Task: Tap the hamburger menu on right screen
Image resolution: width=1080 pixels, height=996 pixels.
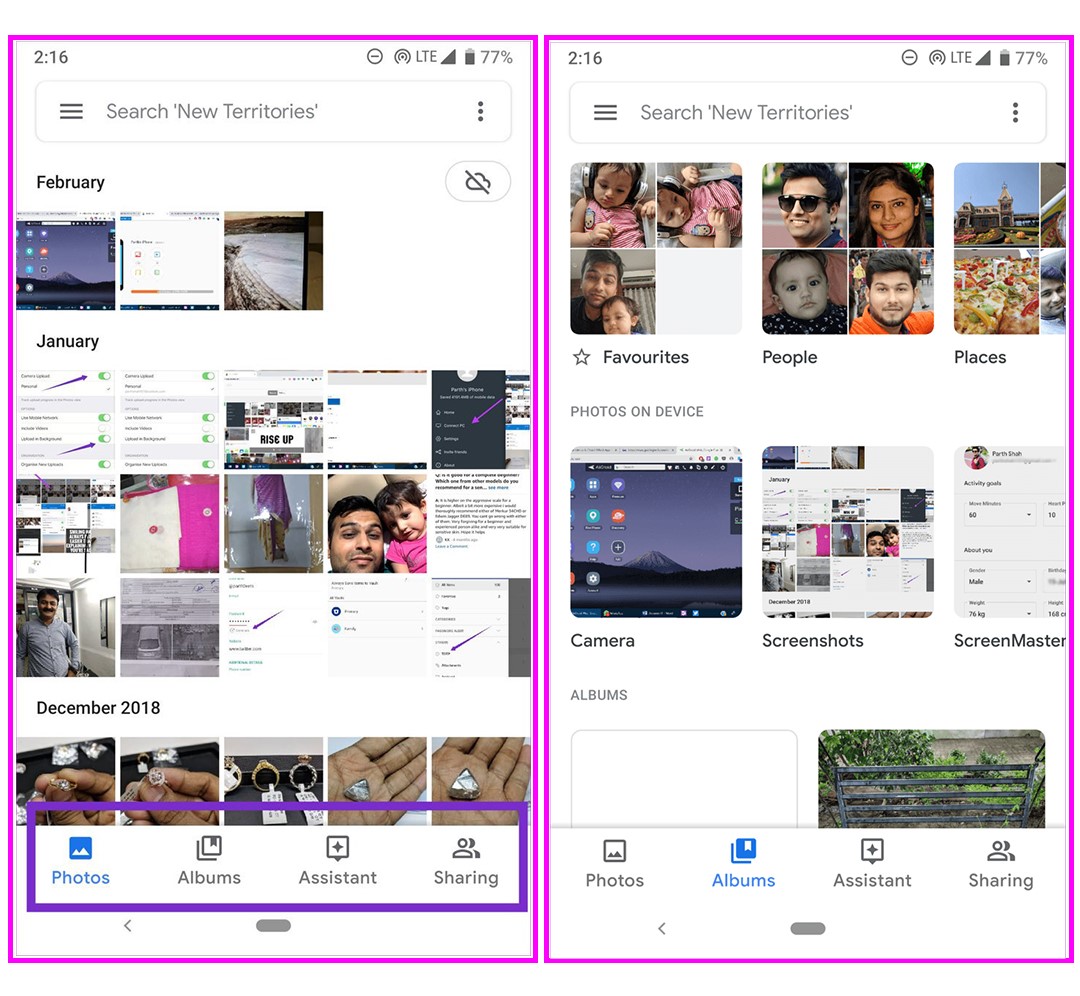Action: point(605,113)
